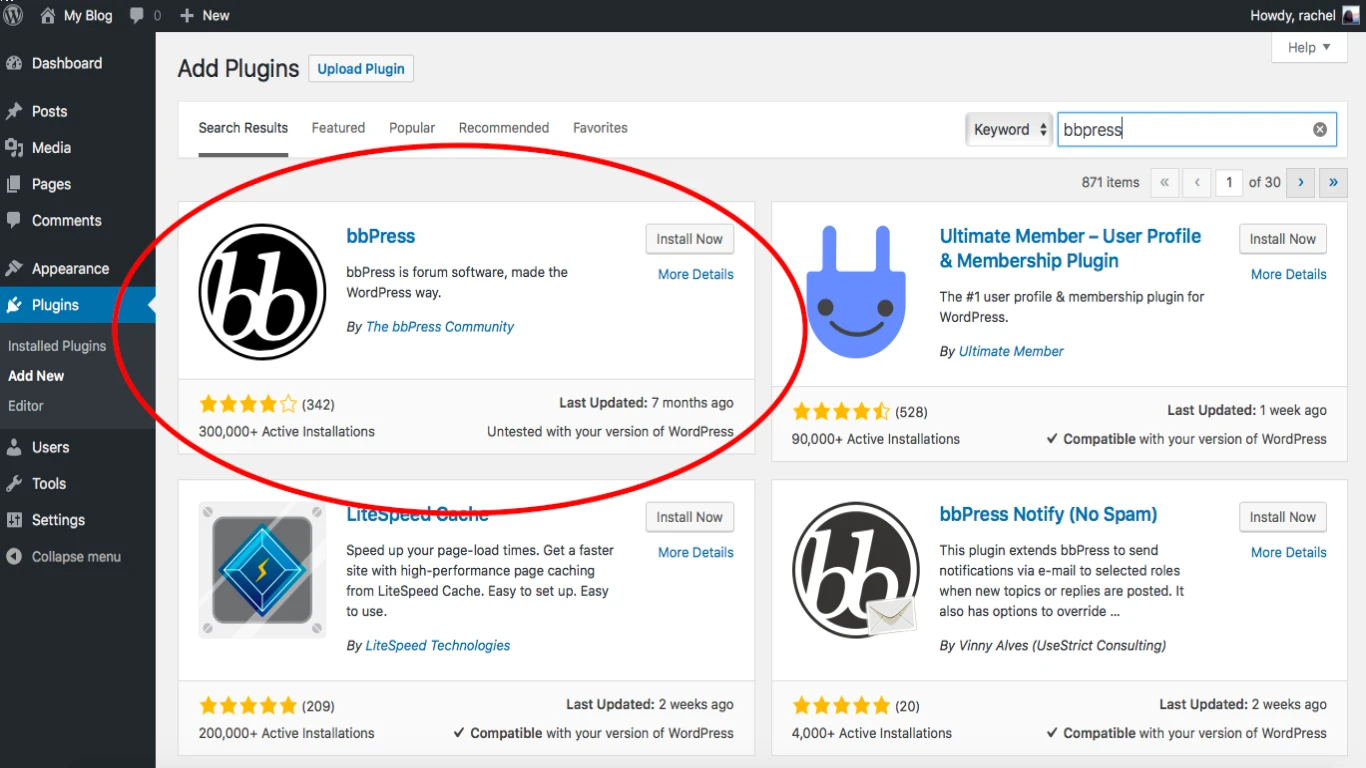
Task: Click the bbPress Notify logo
Action: click(856, 570)
